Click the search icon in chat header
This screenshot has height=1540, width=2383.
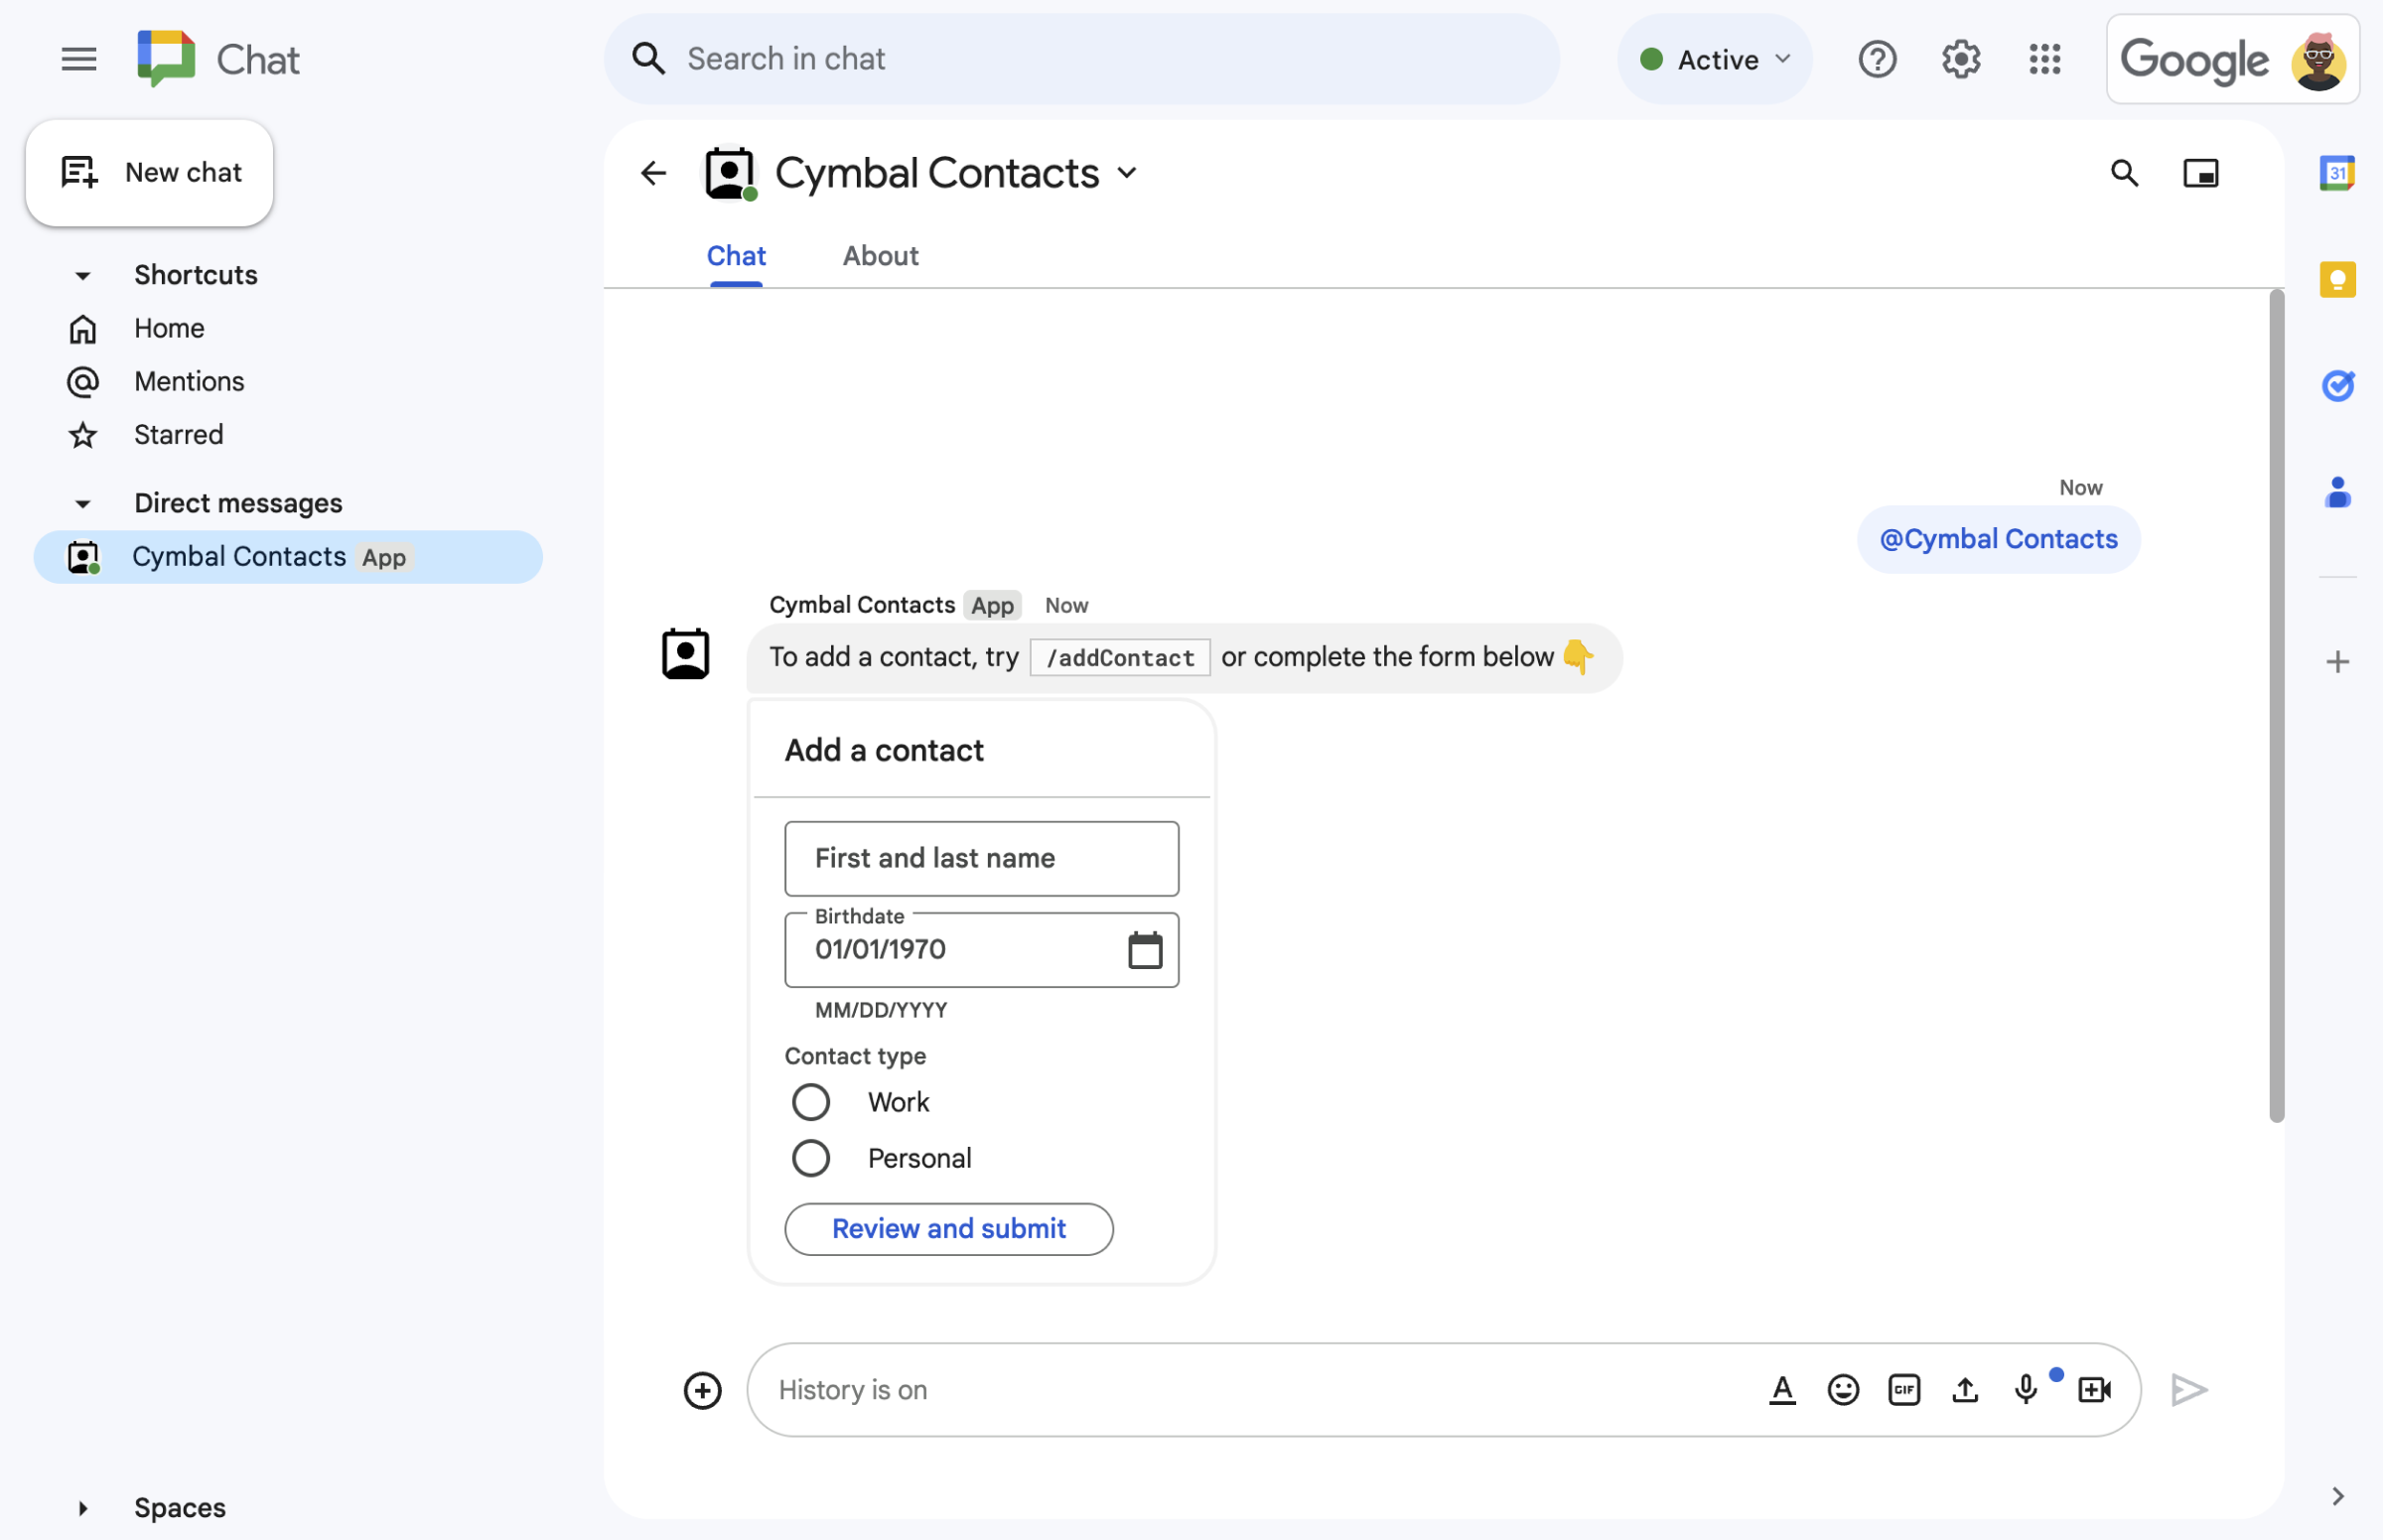pyautogui.click(x=2124, y=172)
